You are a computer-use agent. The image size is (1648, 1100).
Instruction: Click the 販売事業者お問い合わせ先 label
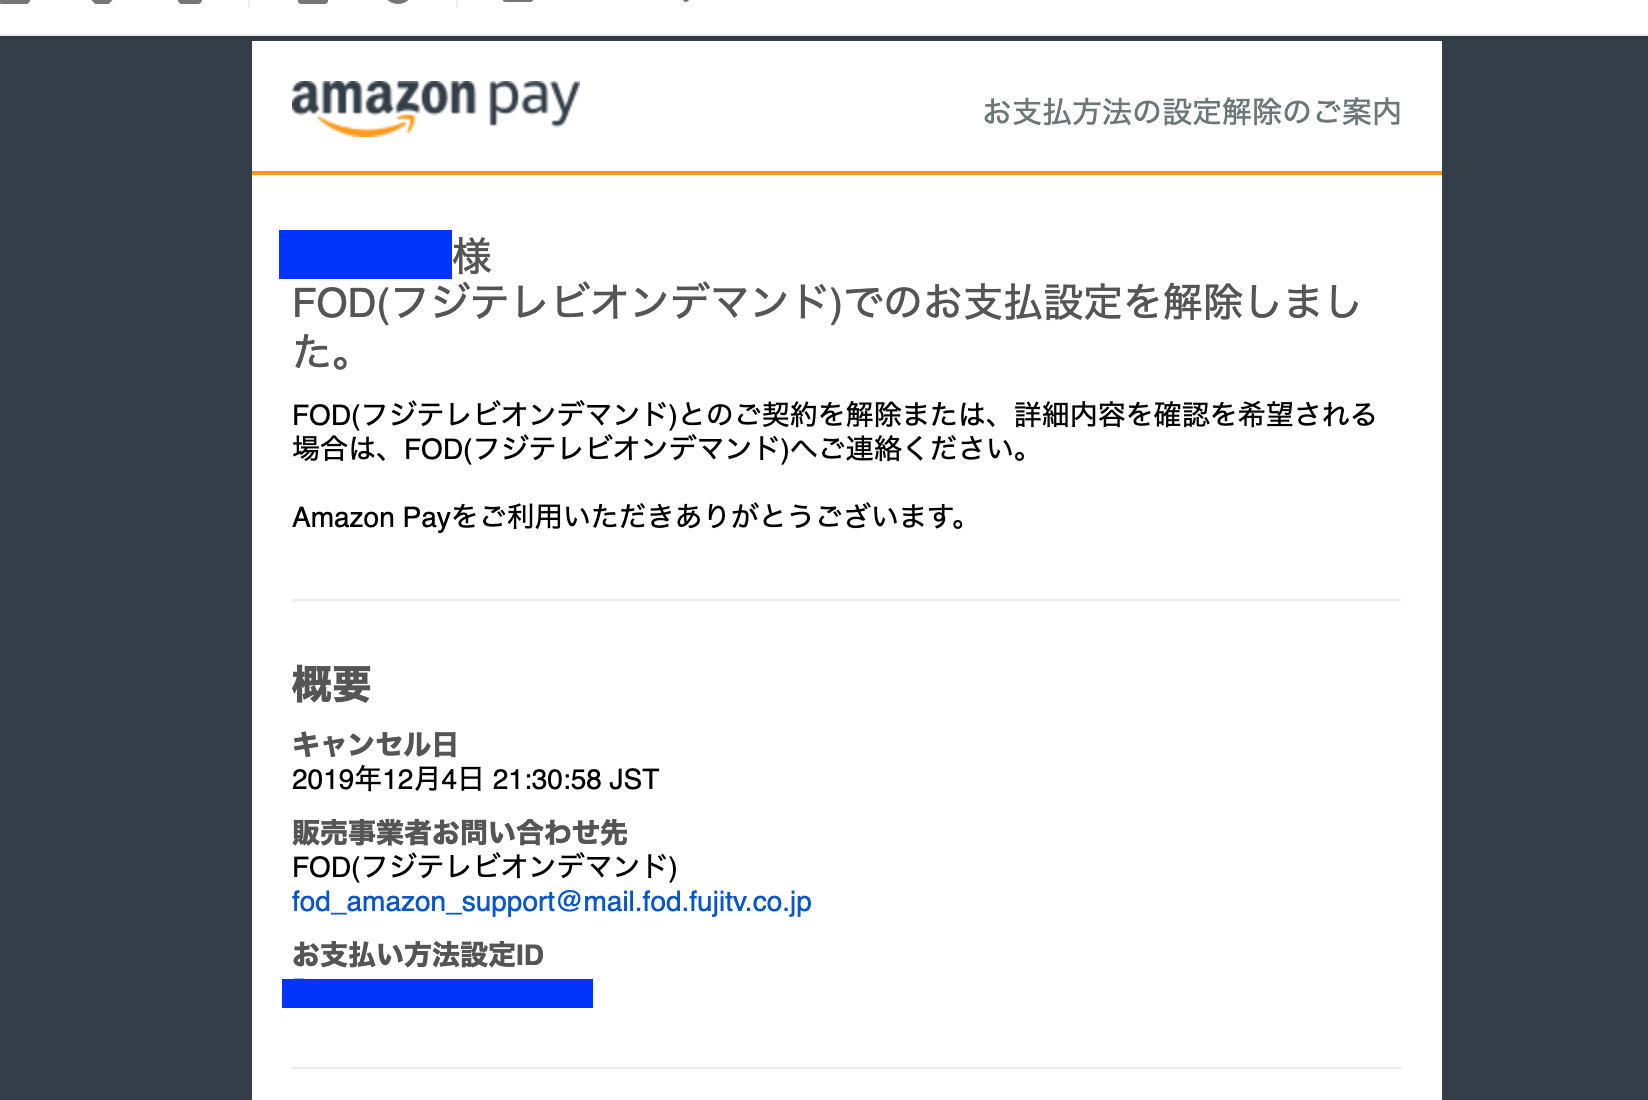tap(459, 832)
